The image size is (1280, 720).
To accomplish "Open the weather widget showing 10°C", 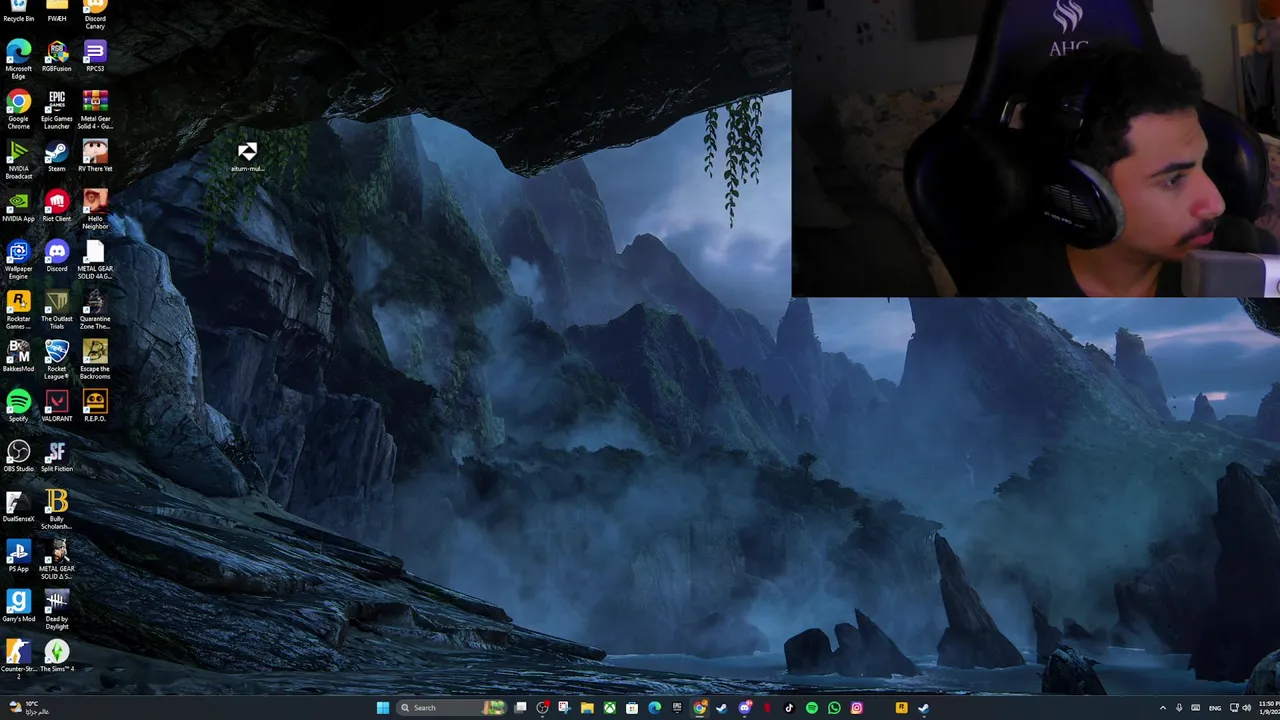I will 28,708.
